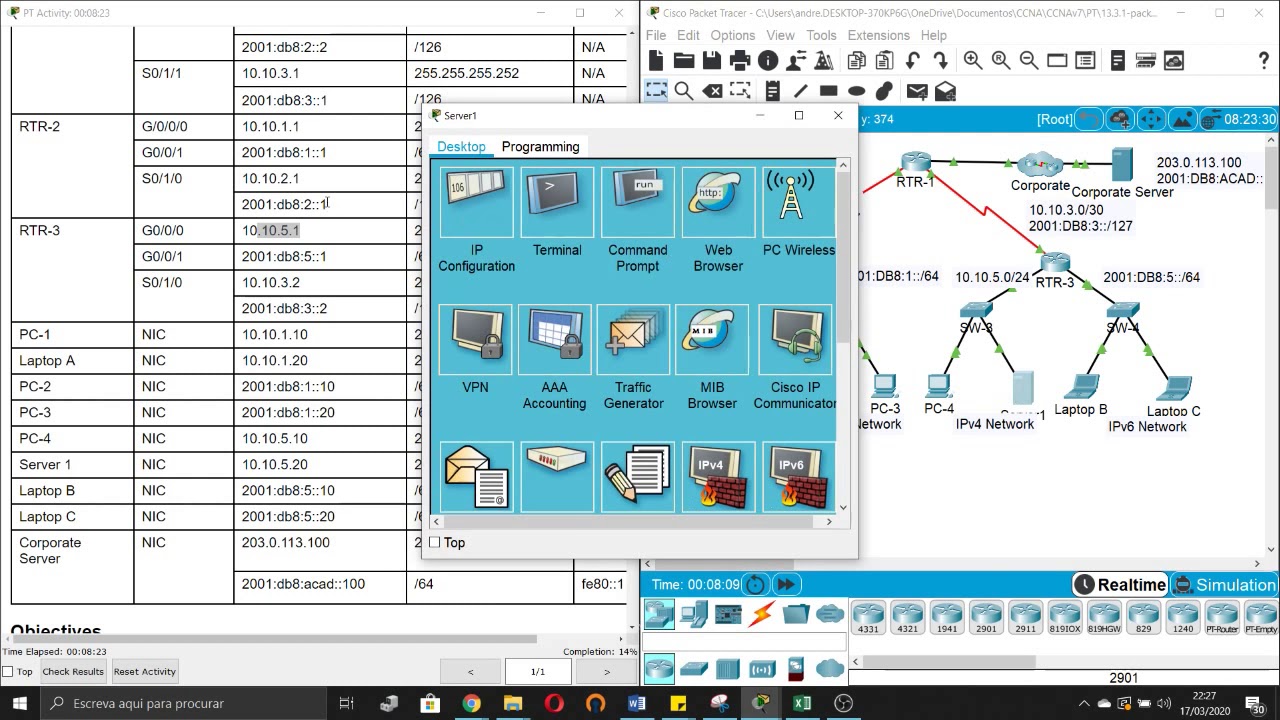Switch to Realtime mode
The height and width of the screenshot is (720, 1280).
[x=1120, y=585]
